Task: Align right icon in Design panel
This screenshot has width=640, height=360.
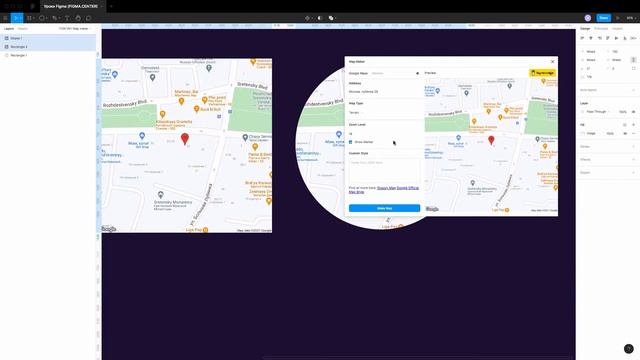Action: click(x=600, y=38)
